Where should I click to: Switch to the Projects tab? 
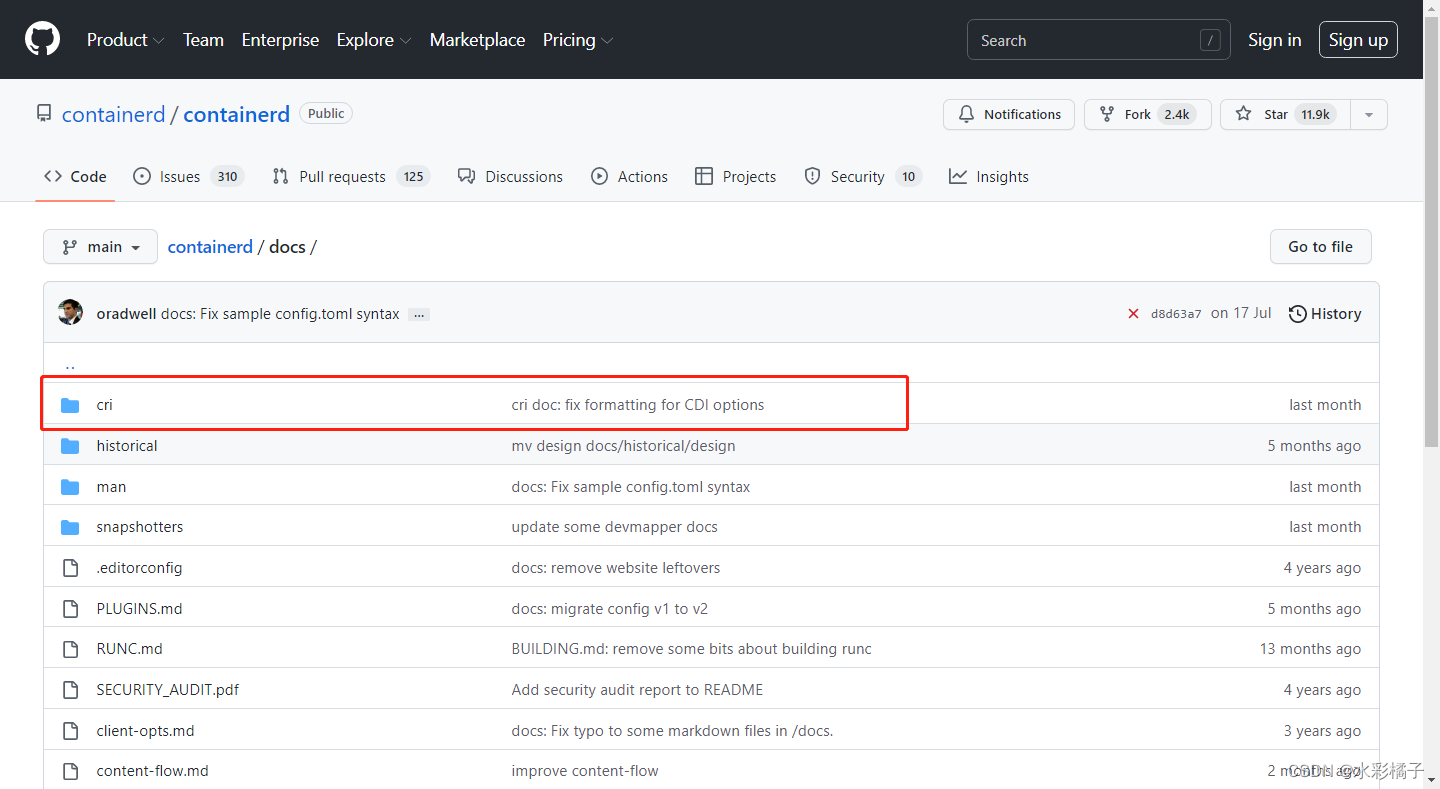[x=735, y=176]
